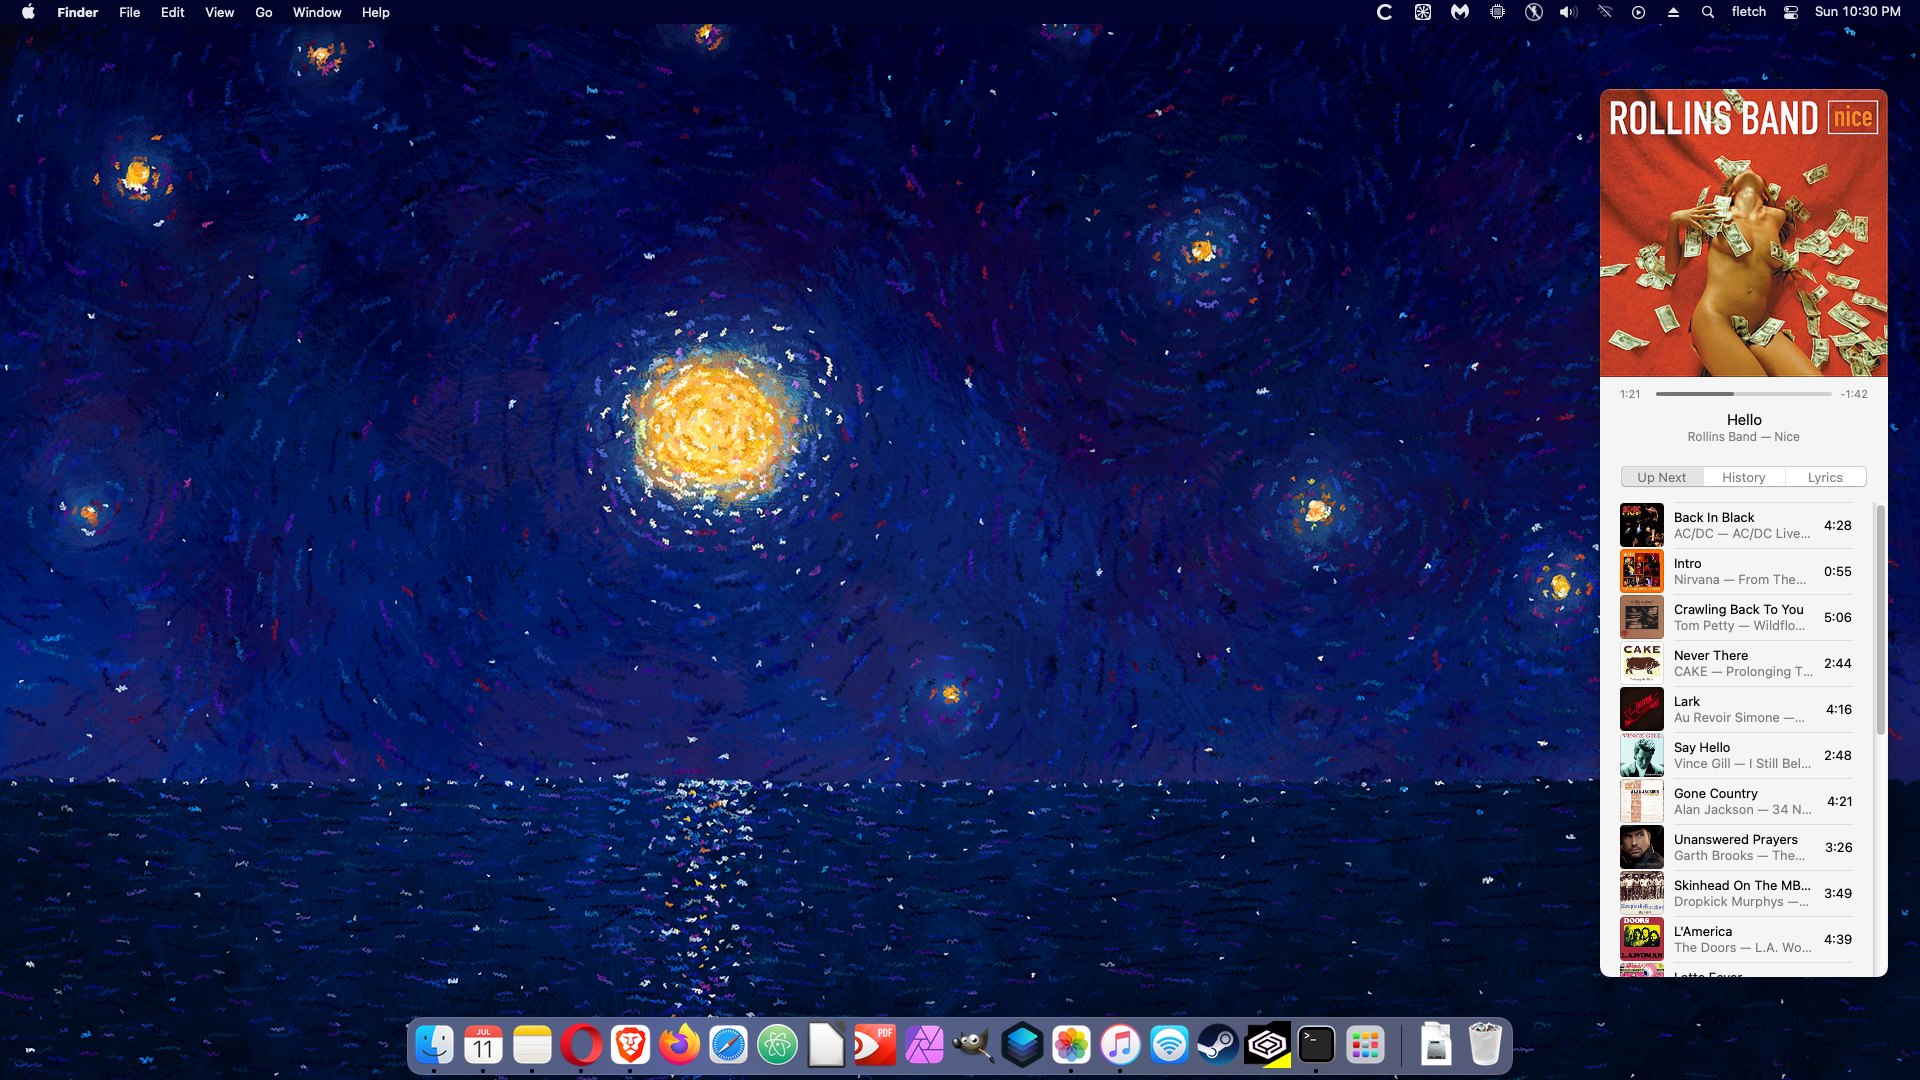Viewport: 1920px width, 1080px height.
Task: Click the Malwarebytes menu bar icon
Action: pos(1460,12)
